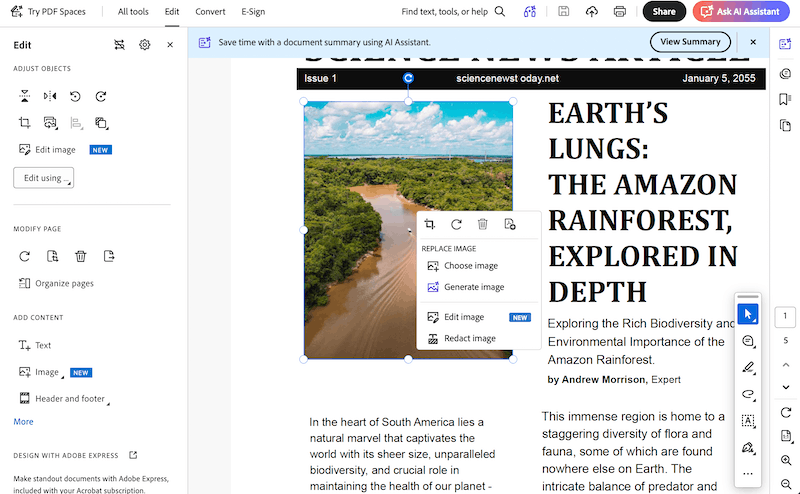Go to next page chevron down
Viewport: 800px width, 494px height.
(x=786, y=387)
